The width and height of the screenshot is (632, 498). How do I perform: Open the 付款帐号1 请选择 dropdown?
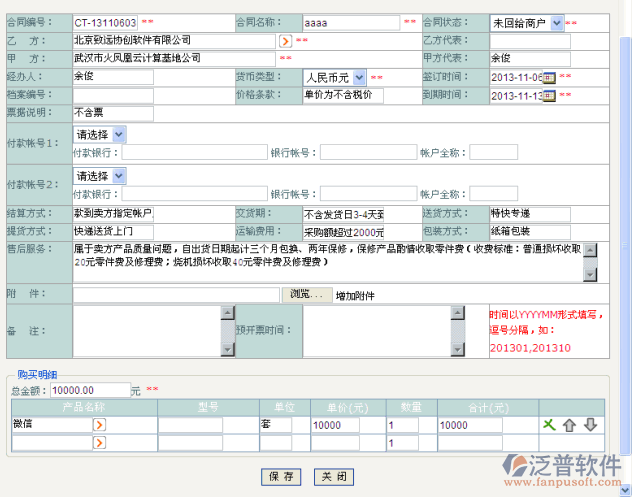click(x=119, y=133)
